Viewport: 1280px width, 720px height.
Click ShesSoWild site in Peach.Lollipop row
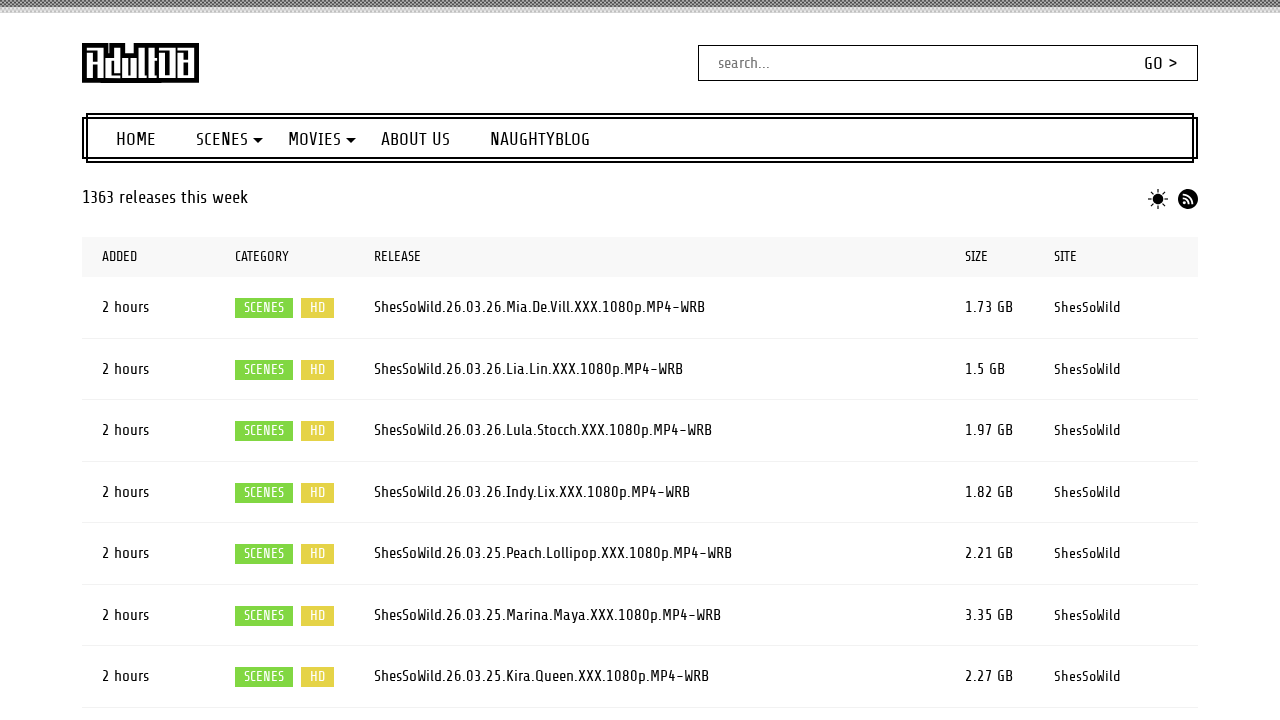coord(1087,553)
